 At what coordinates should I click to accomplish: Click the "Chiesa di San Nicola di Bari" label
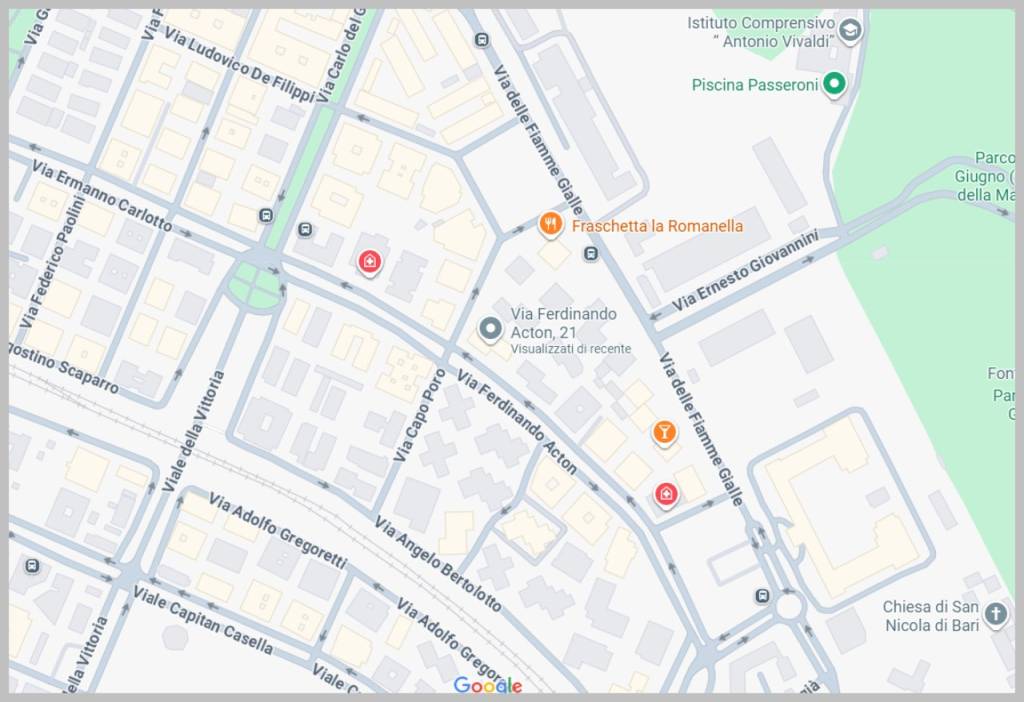tap(931, 616)
